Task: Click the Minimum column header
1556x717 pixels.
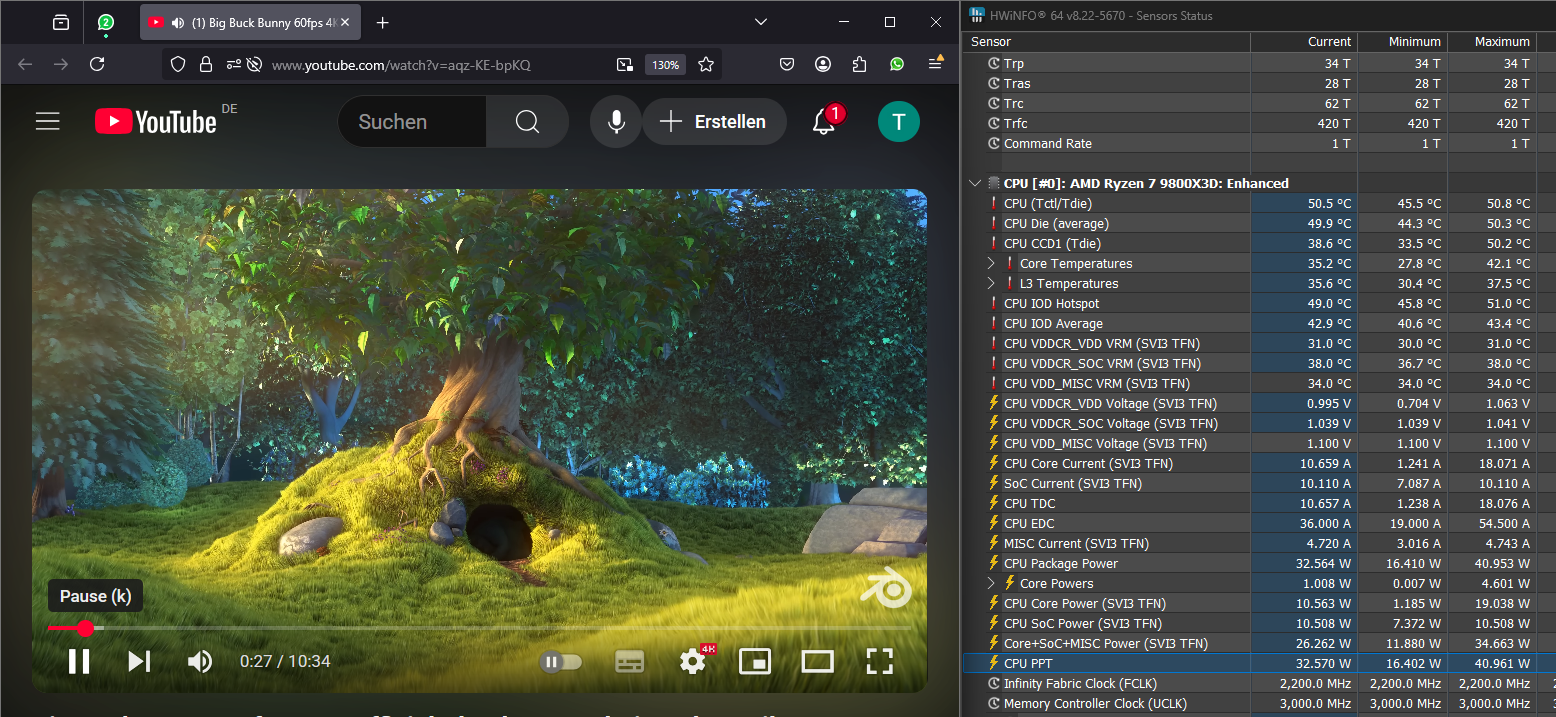Action: point(1402,42)
